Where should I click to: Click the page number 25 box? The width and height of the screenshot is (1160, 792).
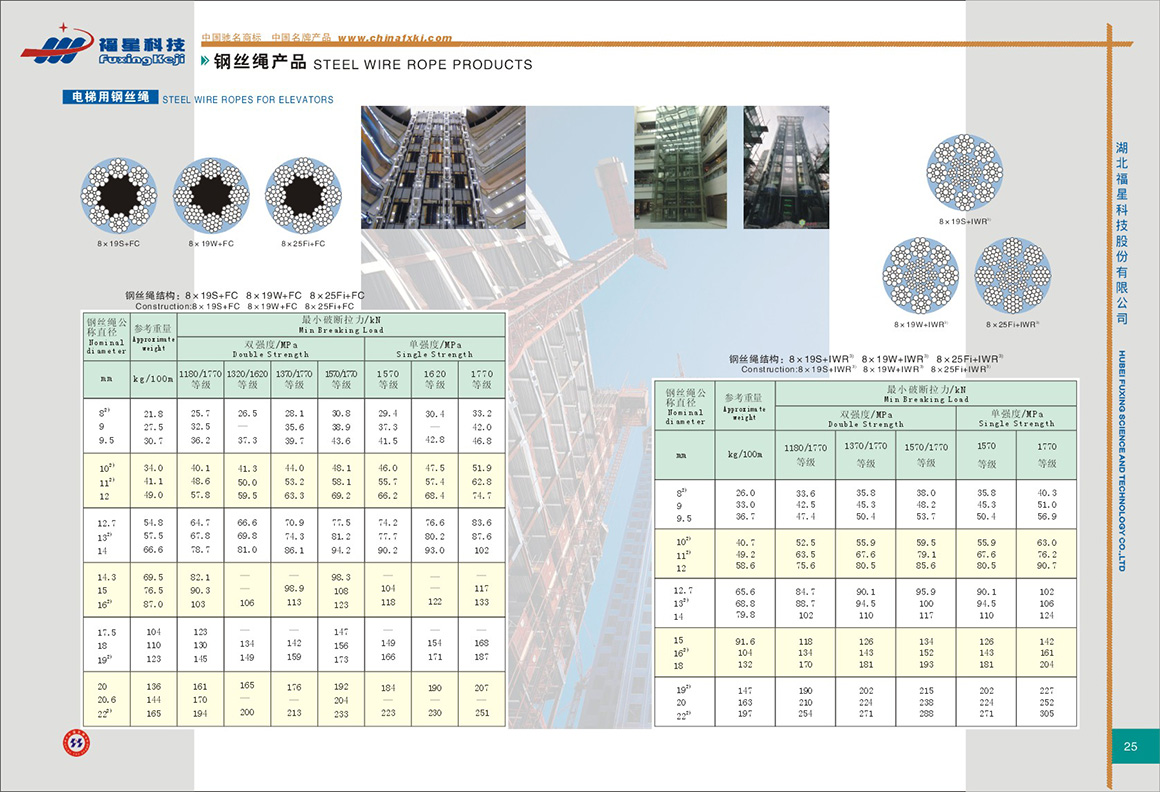1131,745
